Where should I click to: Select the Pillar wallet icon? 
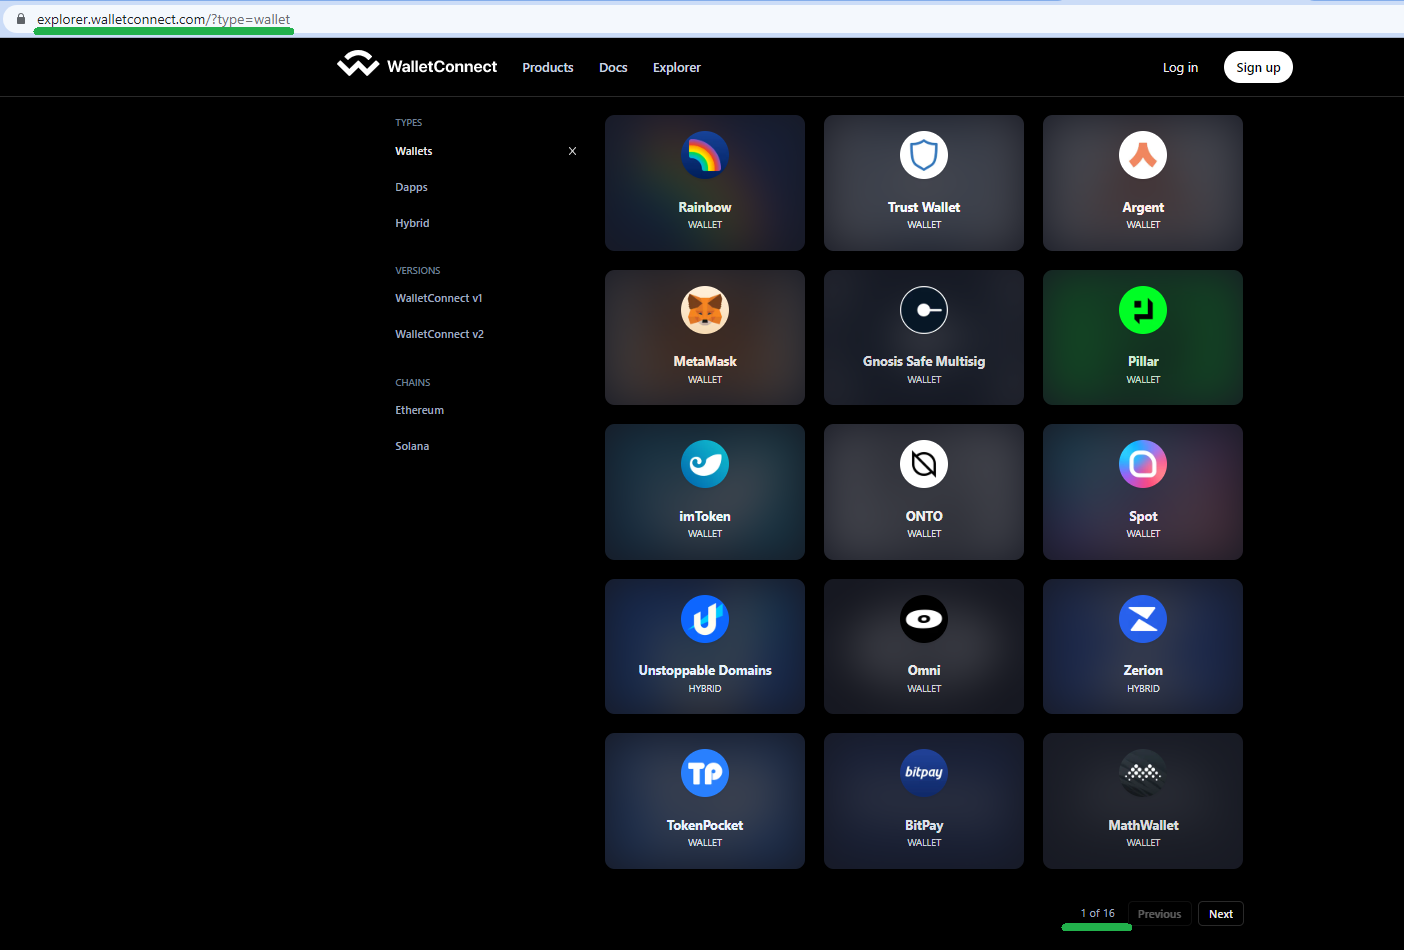[1142, 310]
